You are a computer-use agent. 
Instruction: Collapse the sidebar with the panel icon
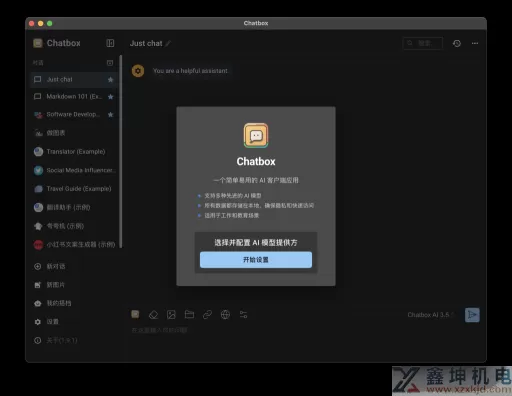pyautogui.click(x=110, y=43)
